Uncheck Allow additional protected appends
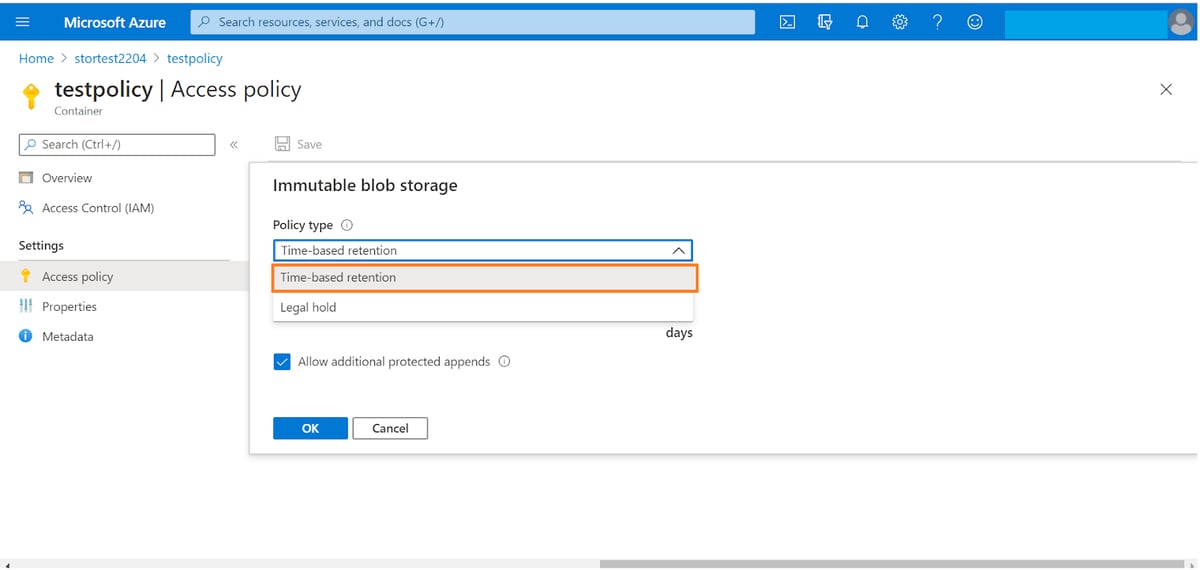The height and width of the screenshot is (570, 1200). pos(282,362)
